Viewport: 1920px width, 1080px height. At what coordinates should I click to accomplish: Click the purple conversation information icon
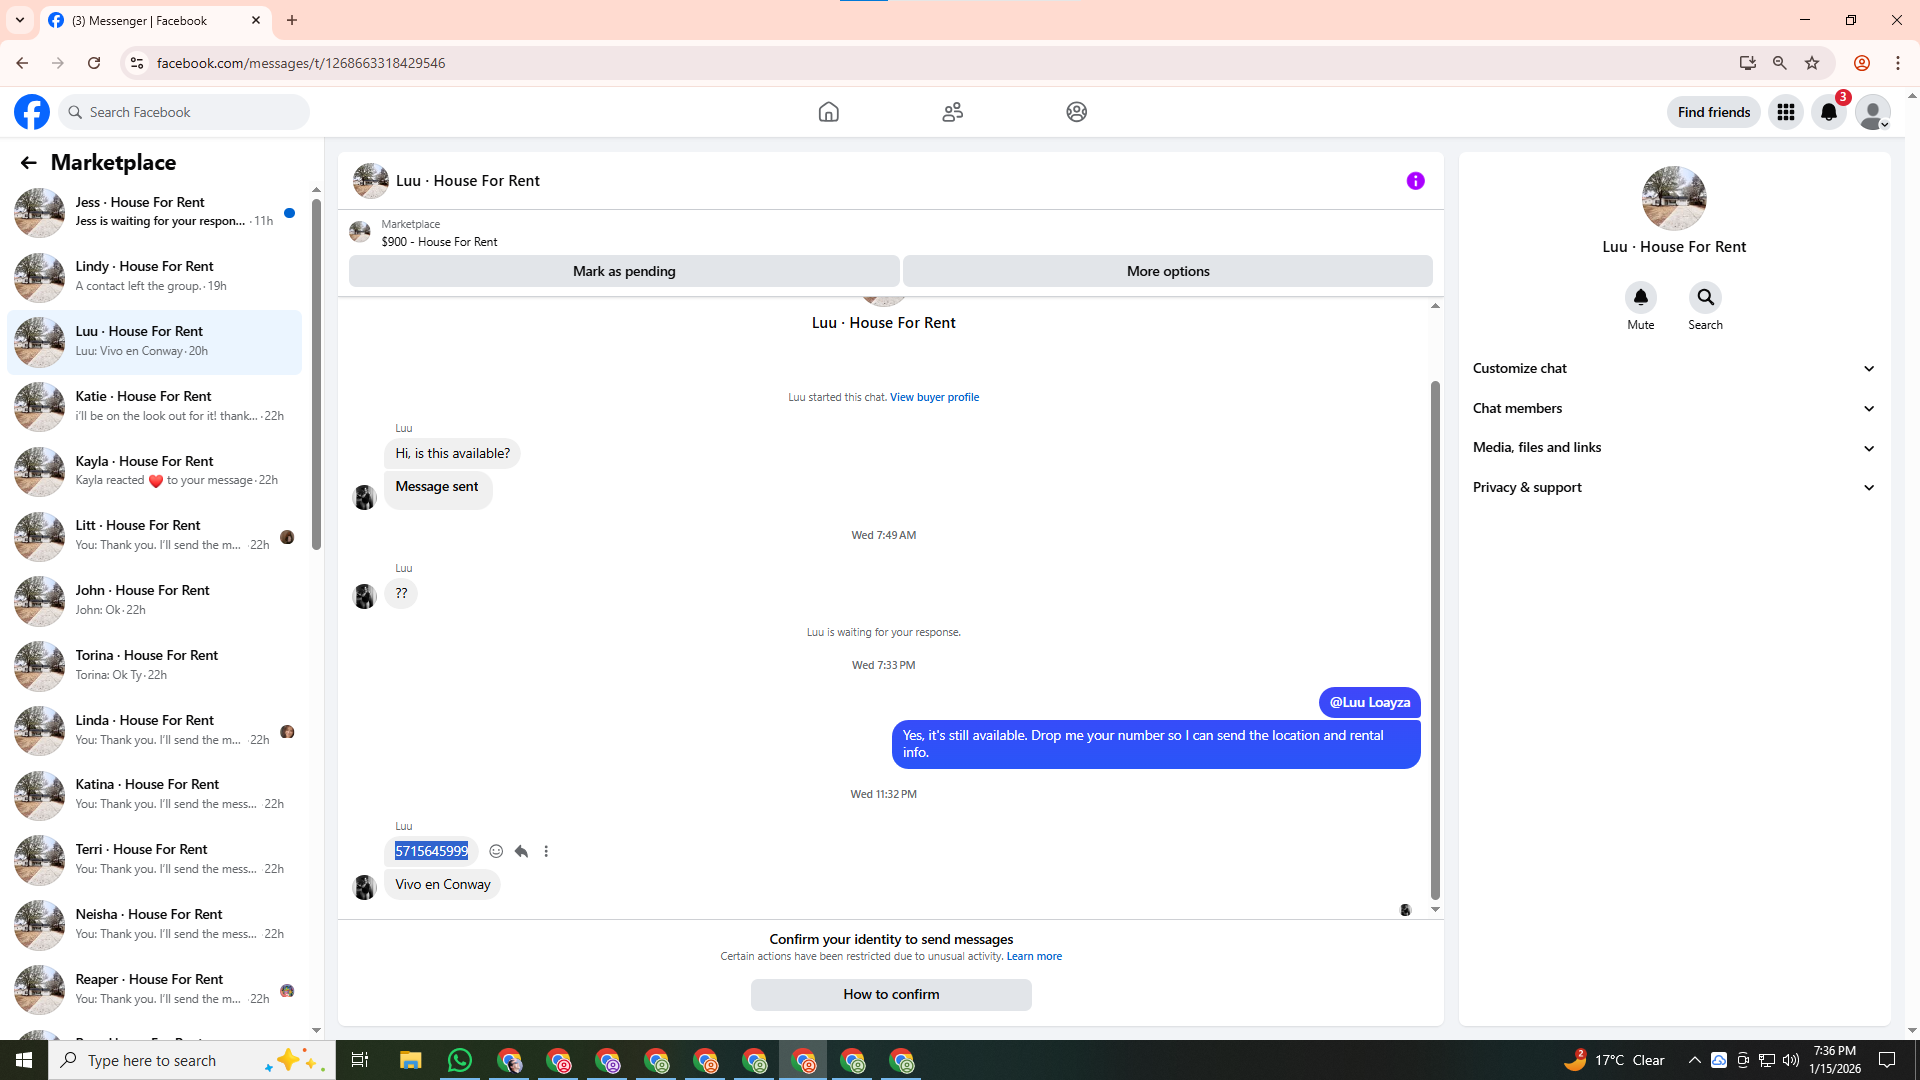tap(1415, 181)
